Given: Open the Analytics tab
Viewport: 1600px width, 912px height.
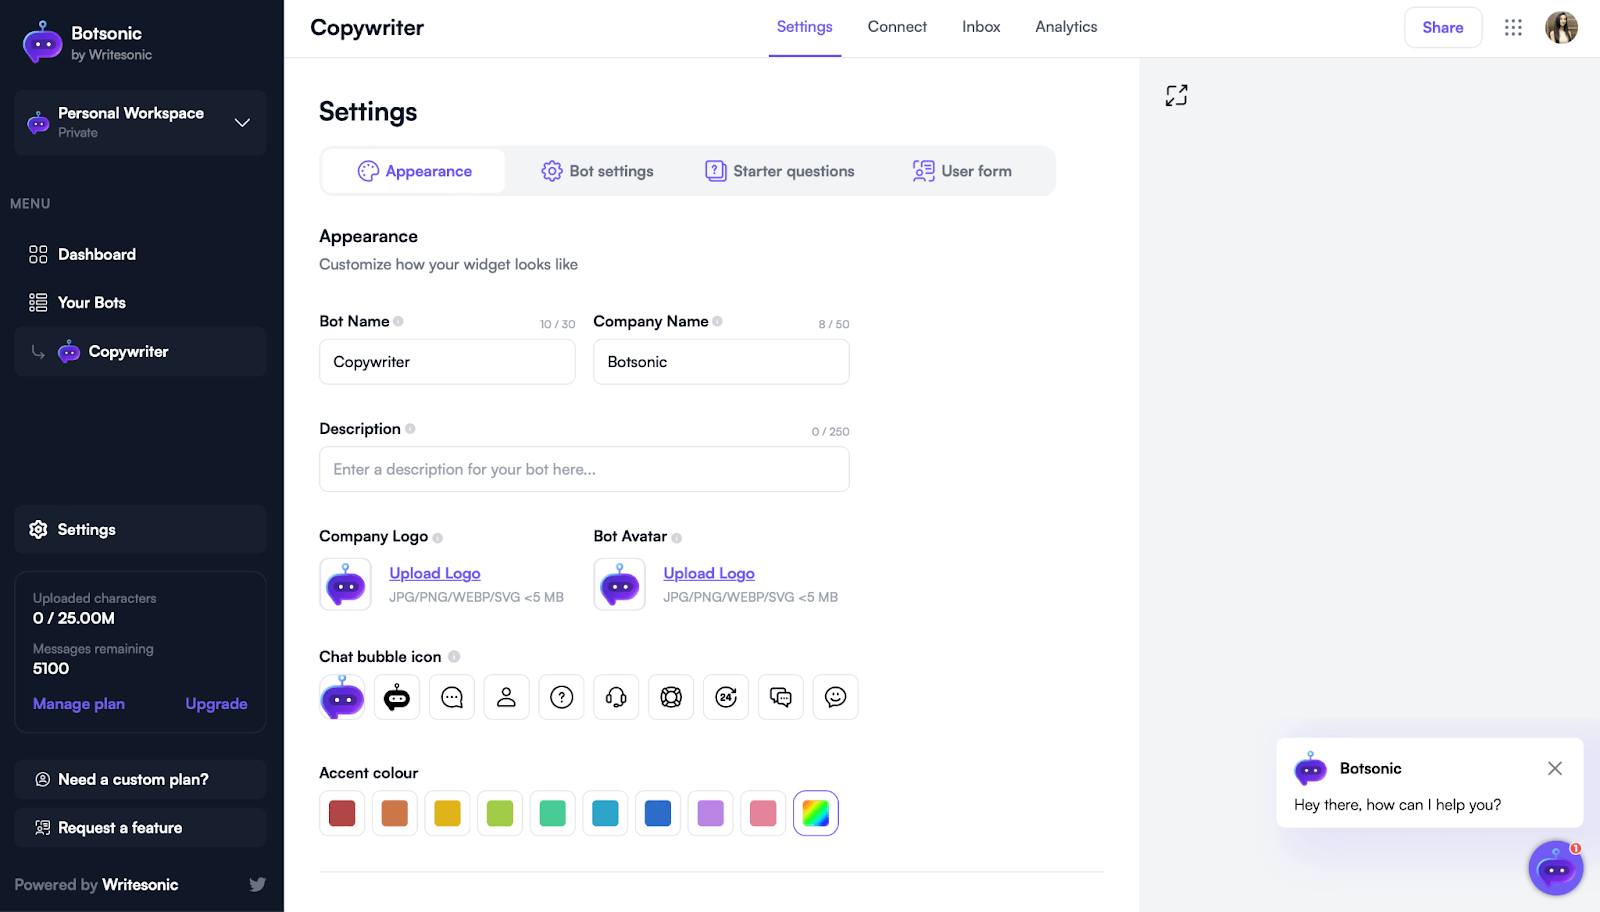Looking at the screenshot, I should point(1066,27).
